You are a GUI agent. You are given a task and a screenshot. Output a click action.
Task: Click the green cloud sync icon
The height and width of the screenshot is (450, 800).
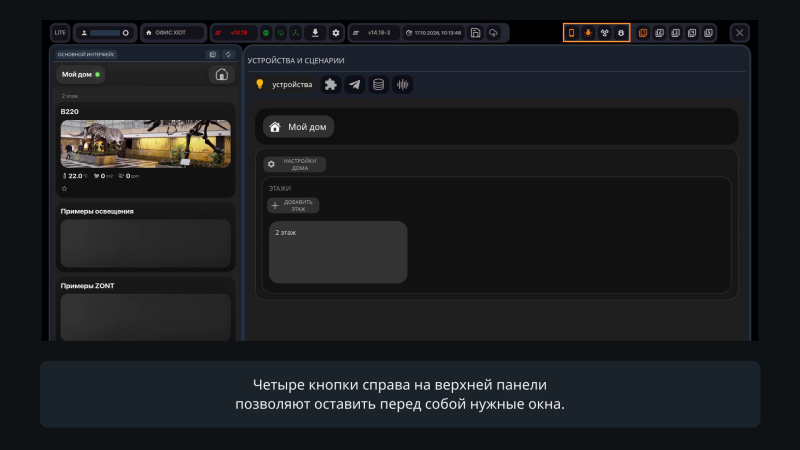[281, 33]
